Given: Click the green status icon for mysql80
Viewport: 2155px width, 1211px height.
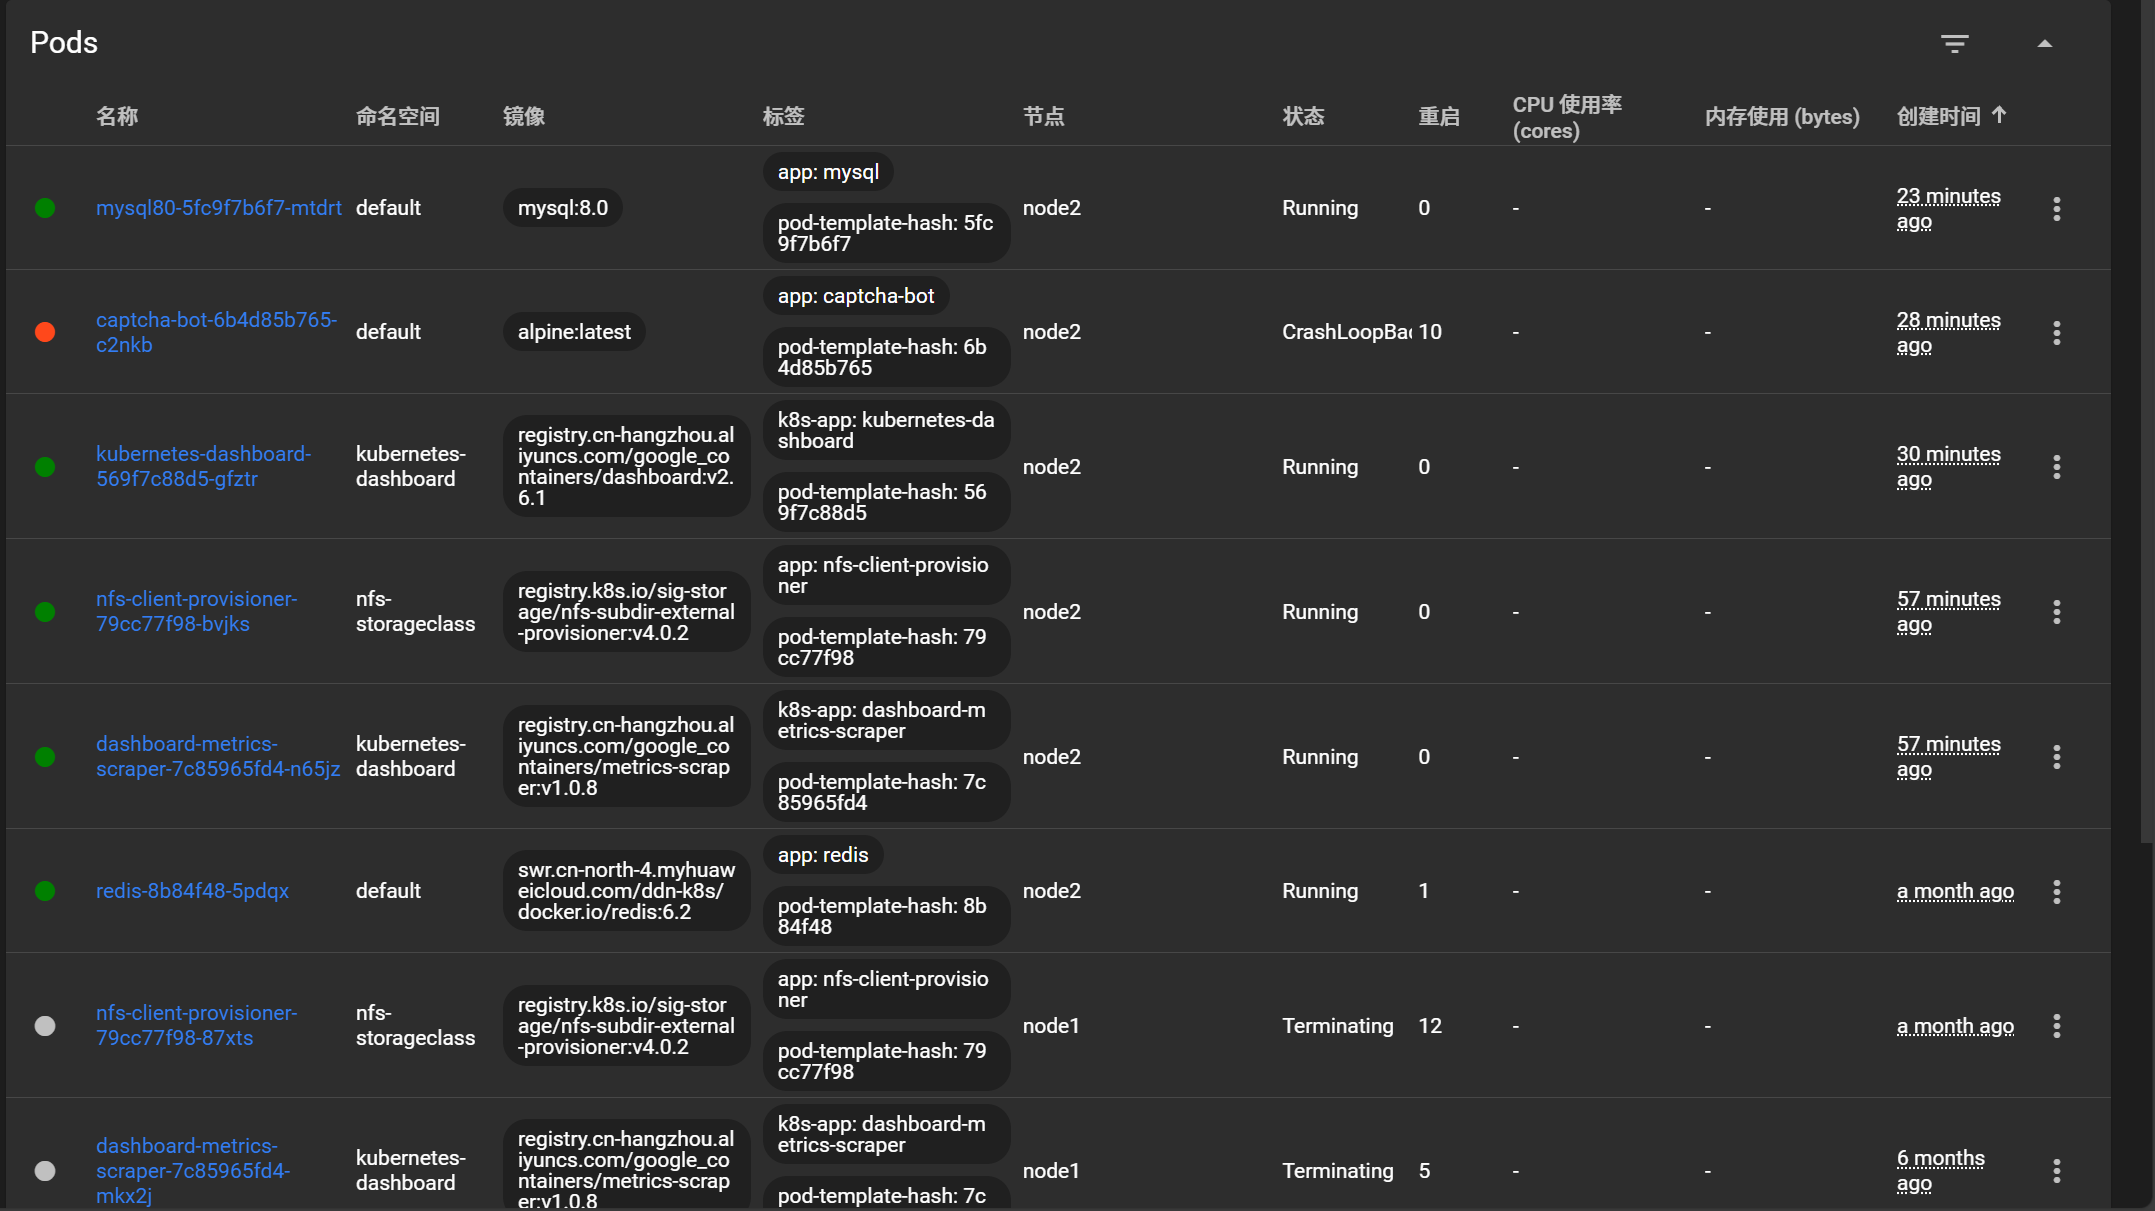Looking at the screenshot, I should click(45, 208).
